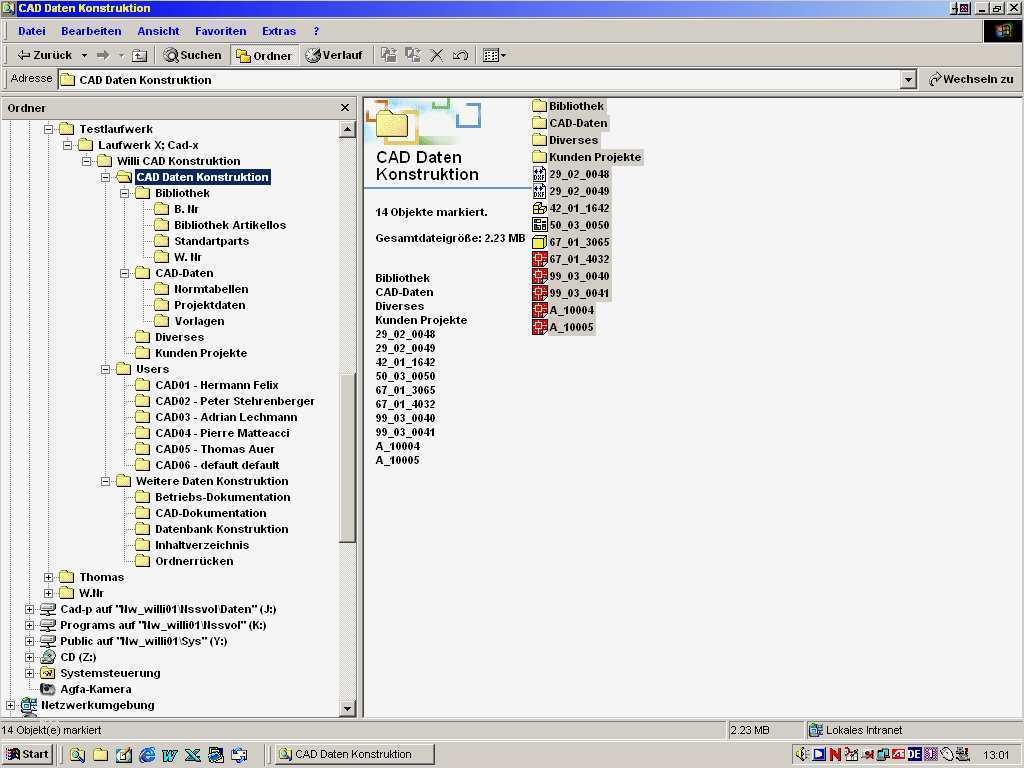Open the A_10004 CAD file

pos(570,310)
